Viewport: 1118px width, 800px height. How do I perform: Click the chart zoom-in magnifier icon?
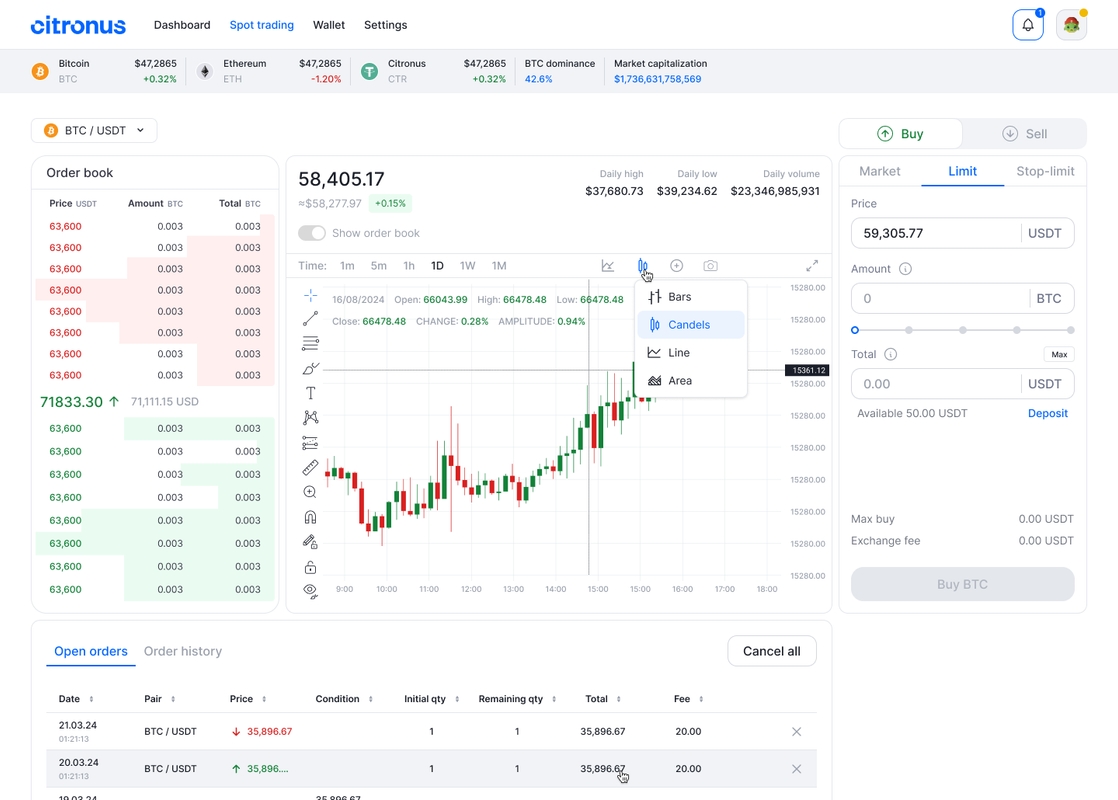click(310, 492)
